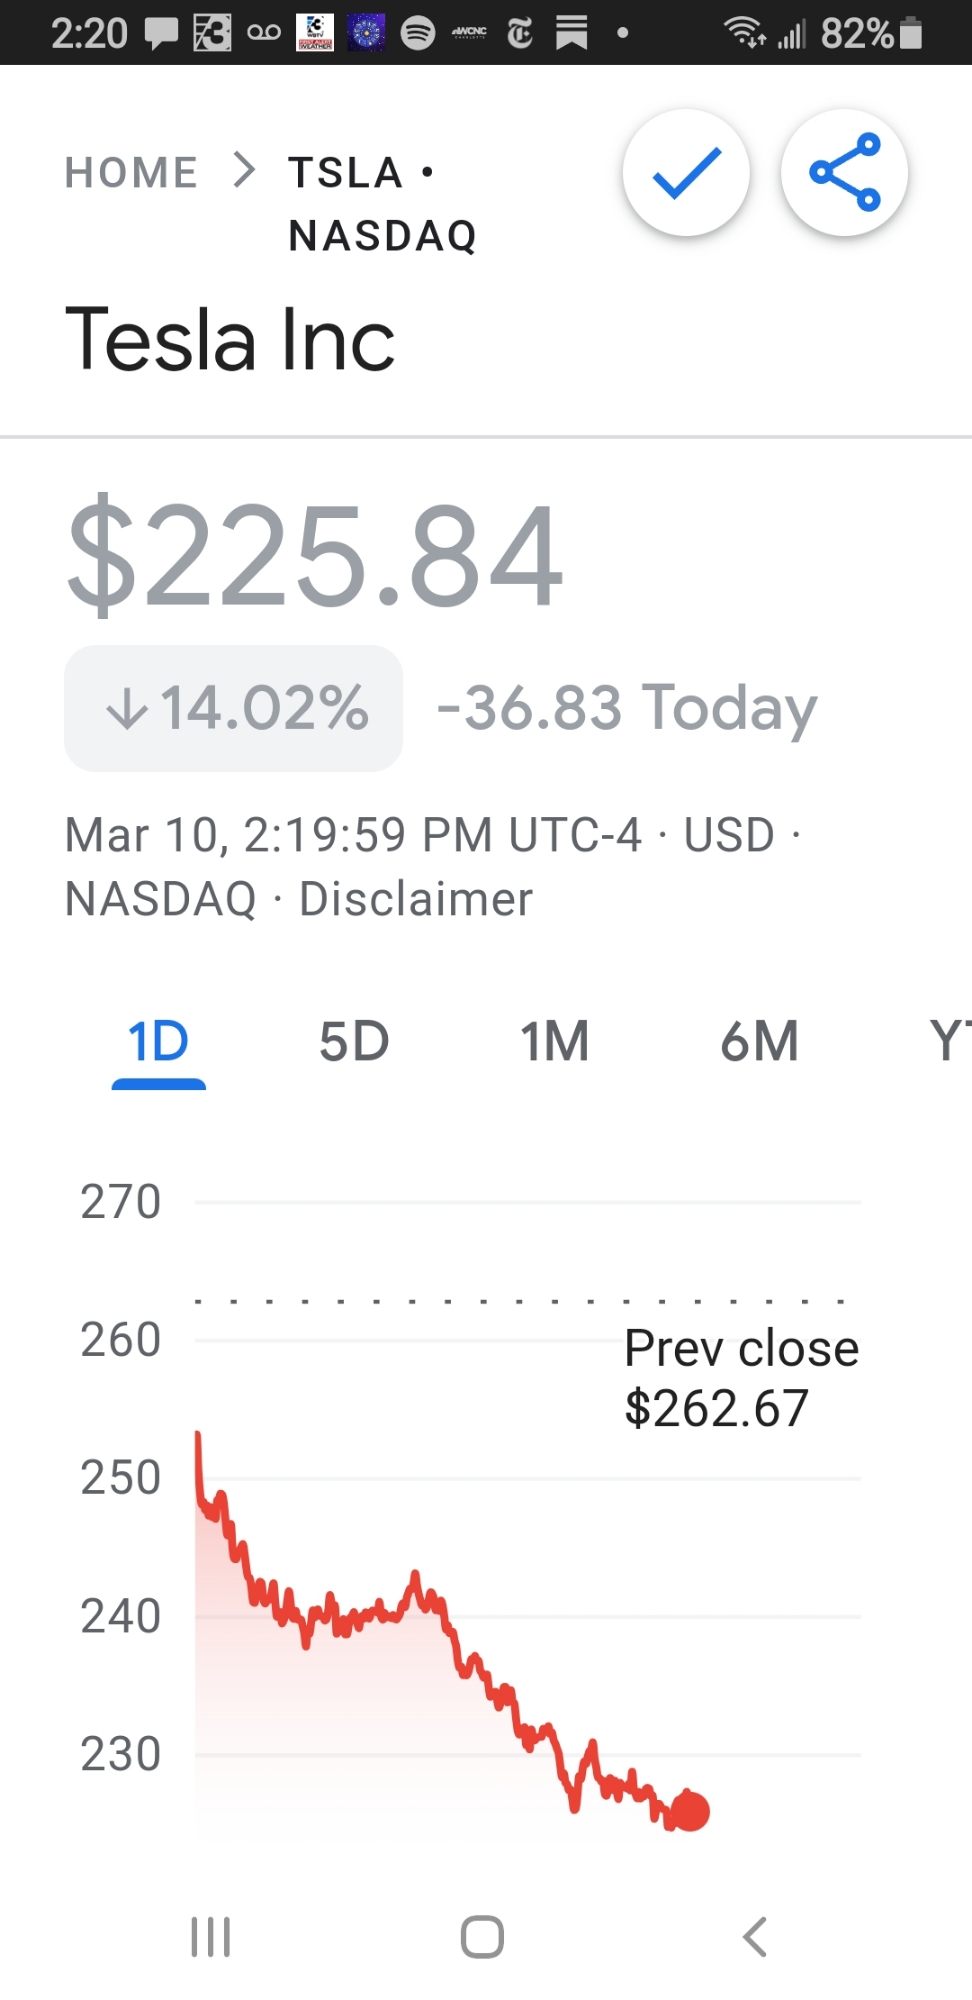This screenshot has width=972, height=2000.
Task: Select the 1D chart range tab
Action: (158, 1042)
